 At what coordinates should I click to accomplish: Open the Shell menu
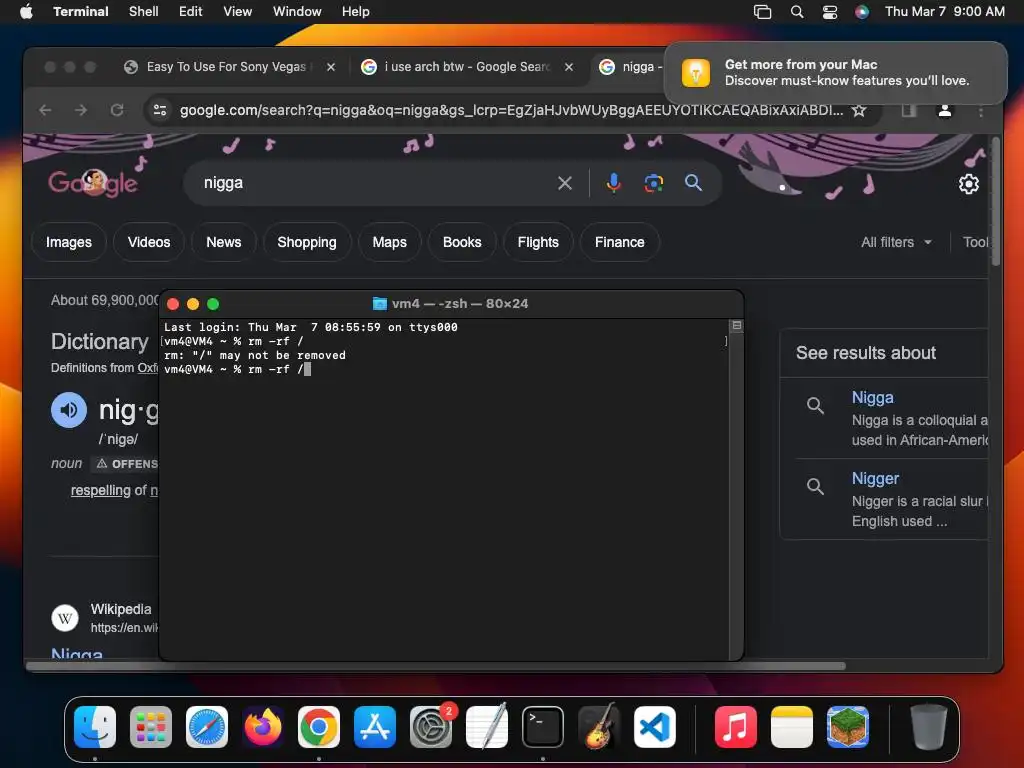pos(144,11)
